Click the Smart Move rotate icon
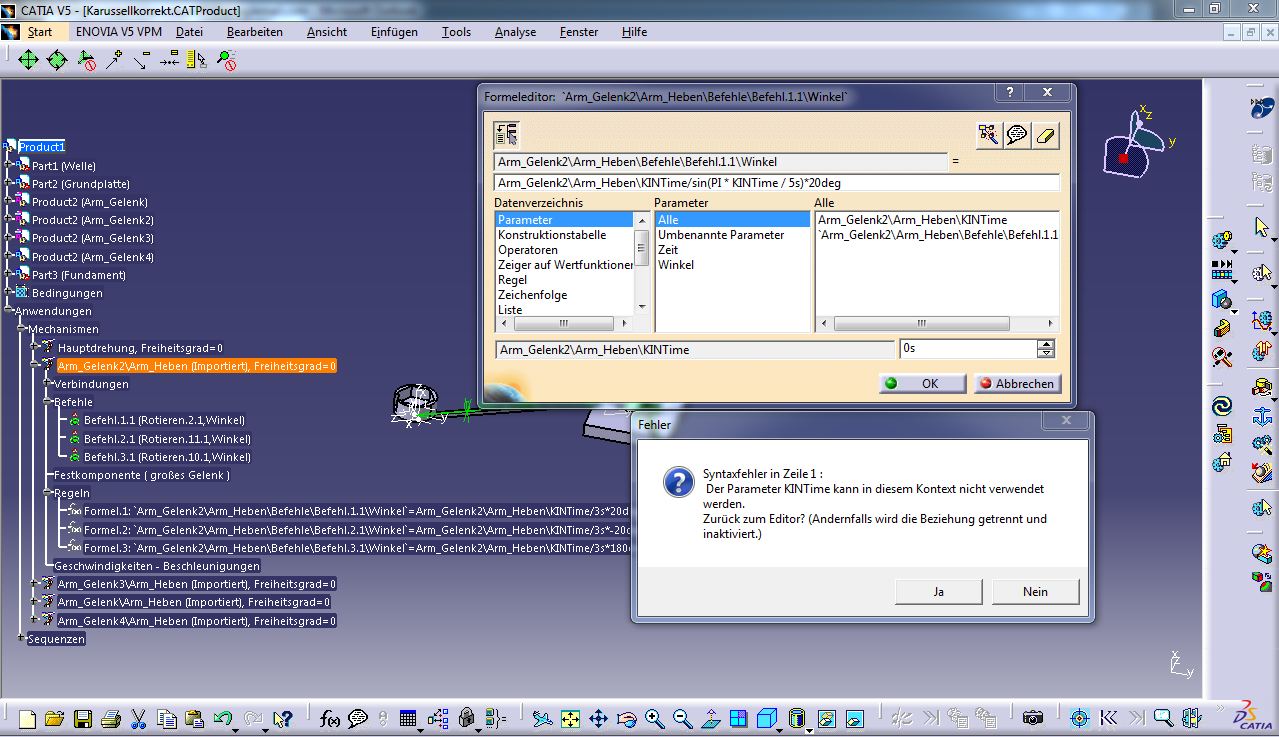The height and width of the screenshot is (737, 1279). [57, 60]
